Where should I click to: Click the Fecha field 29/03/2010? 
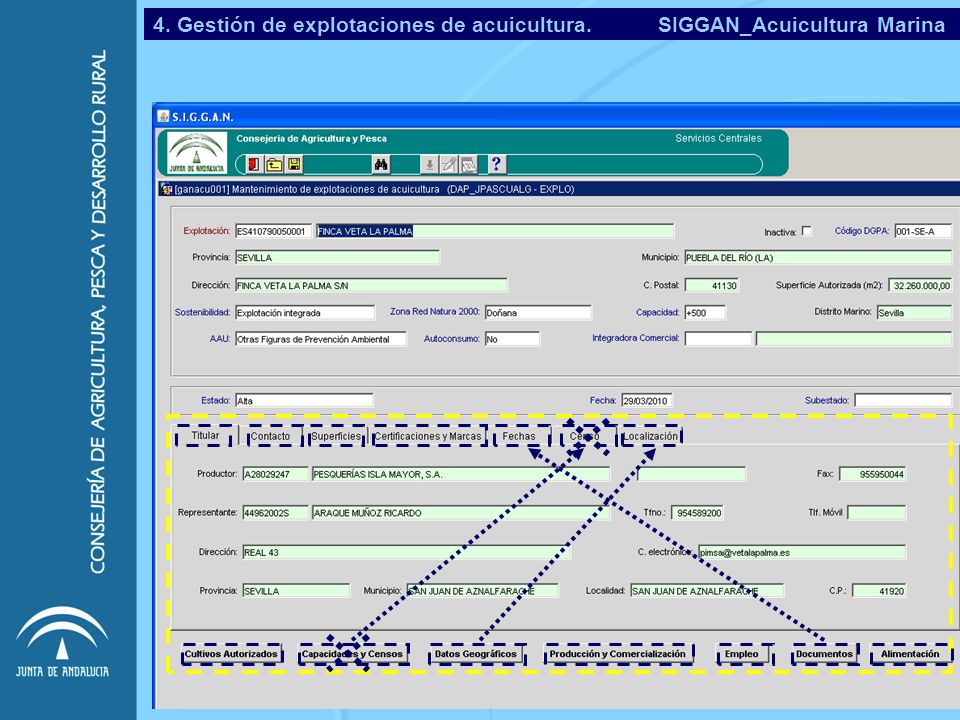click(647, 401)
